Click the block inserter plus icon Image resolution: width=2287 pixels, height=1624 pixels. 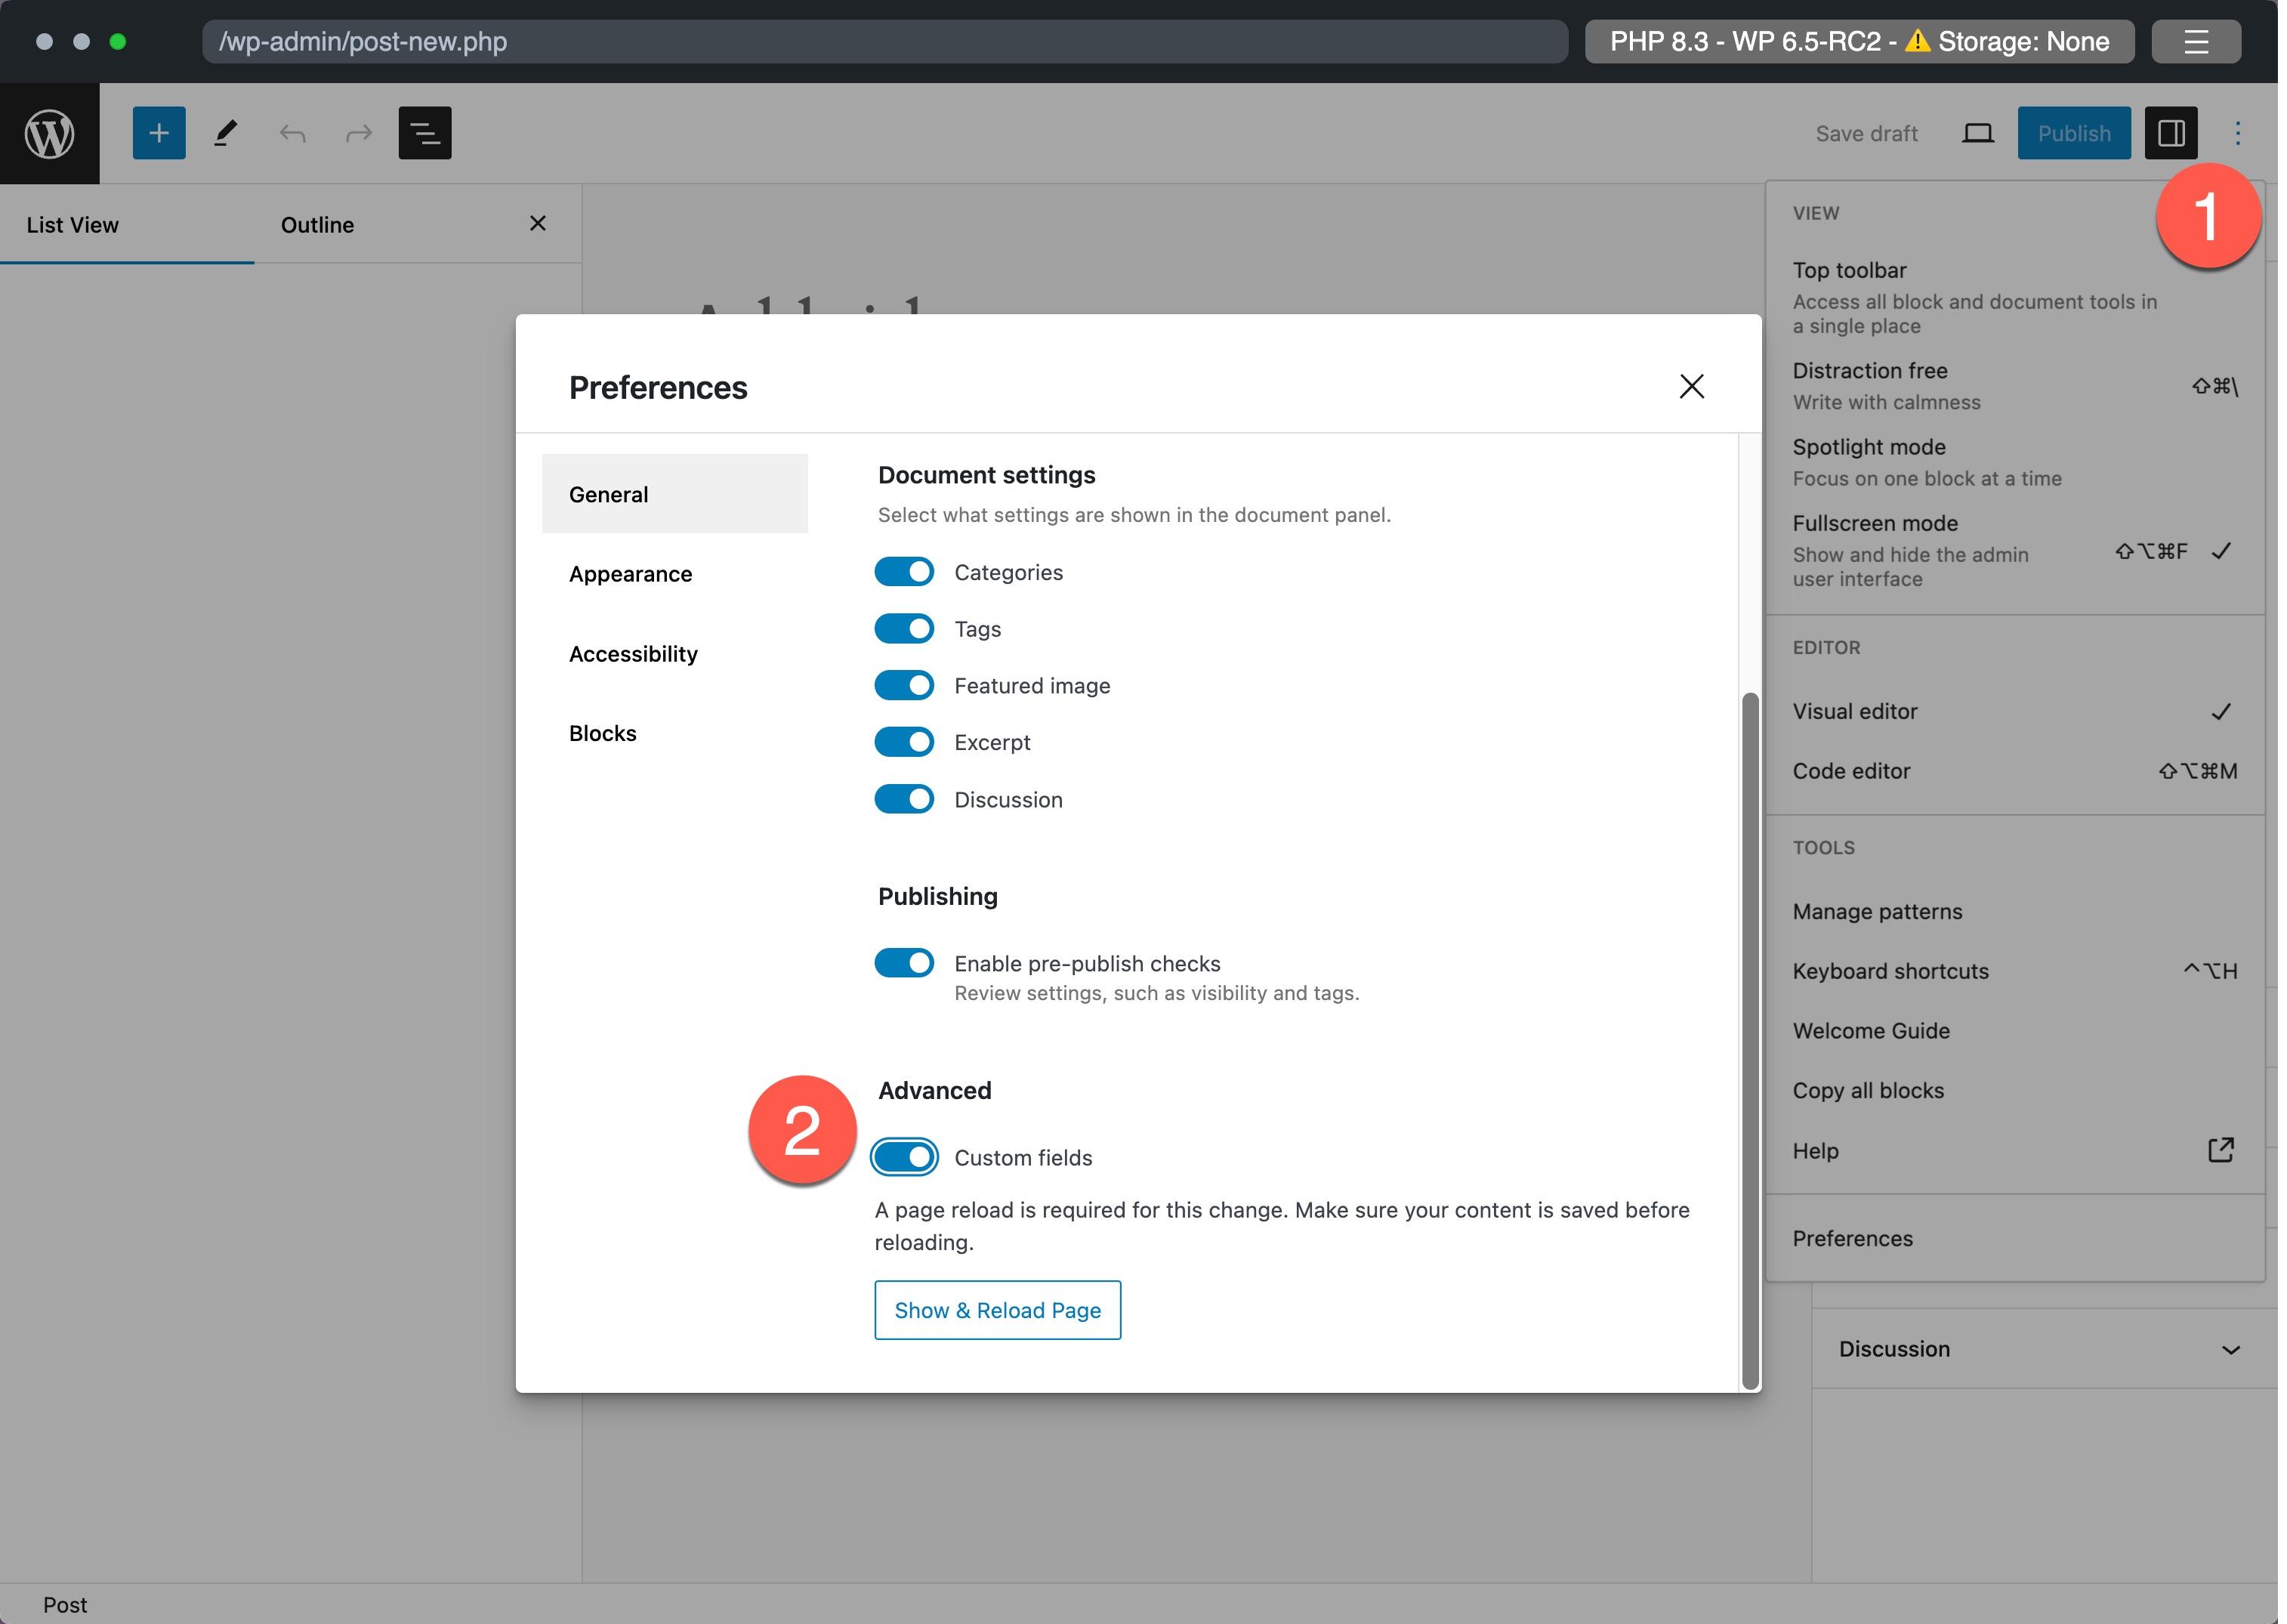click(156, 132)
